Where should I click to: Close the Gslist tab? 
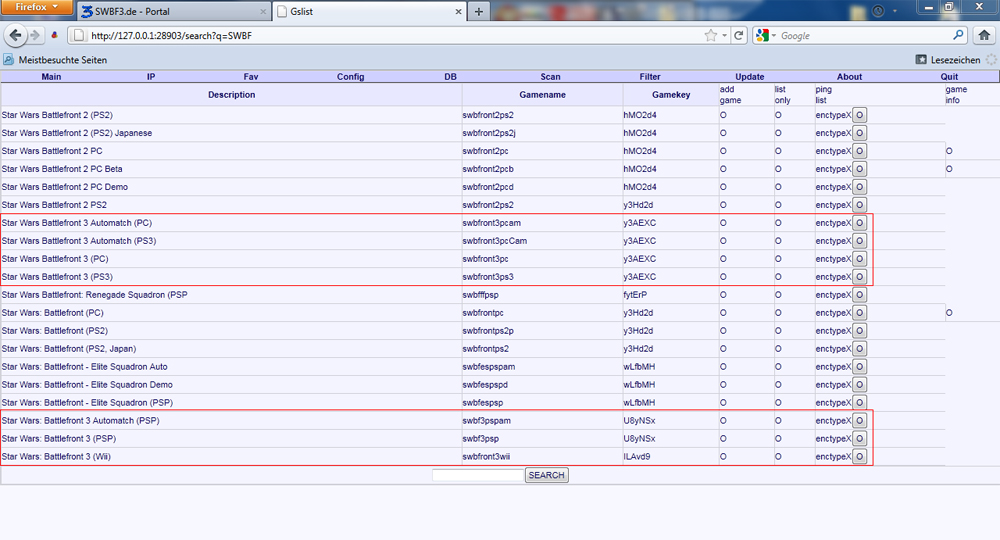(458, 11)
